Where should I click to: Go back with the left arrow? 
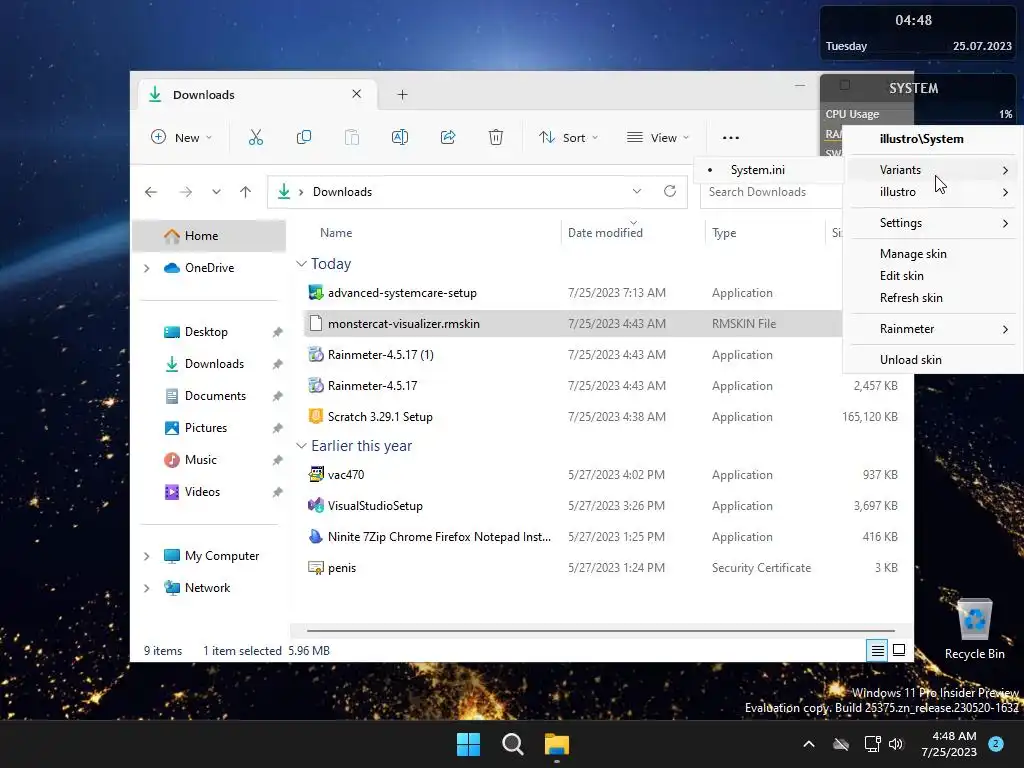(151, 192)
